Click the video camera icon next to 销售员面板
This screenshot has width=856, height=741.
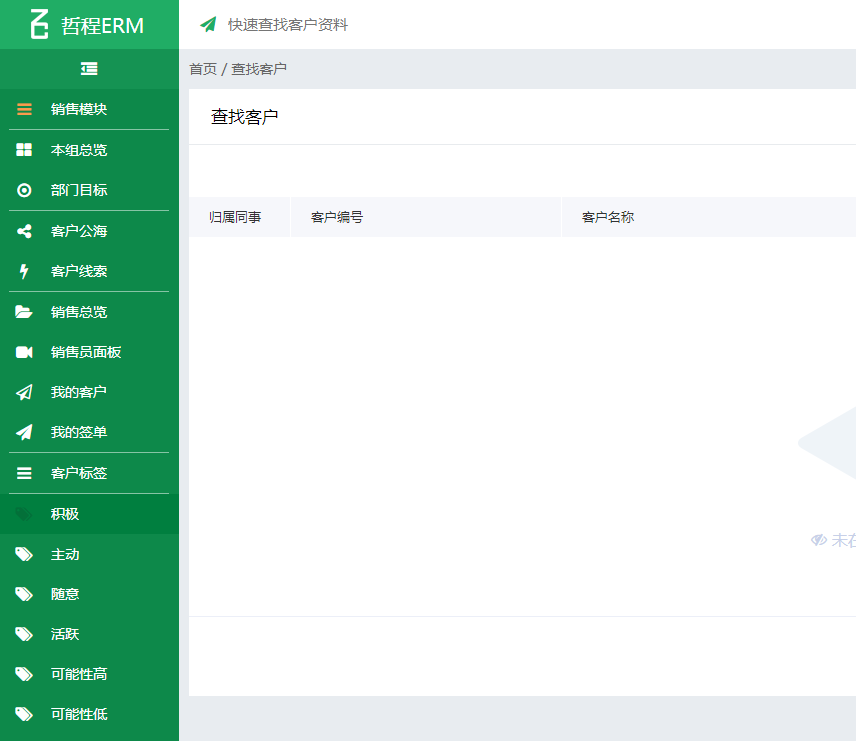(x=24, y=352)
